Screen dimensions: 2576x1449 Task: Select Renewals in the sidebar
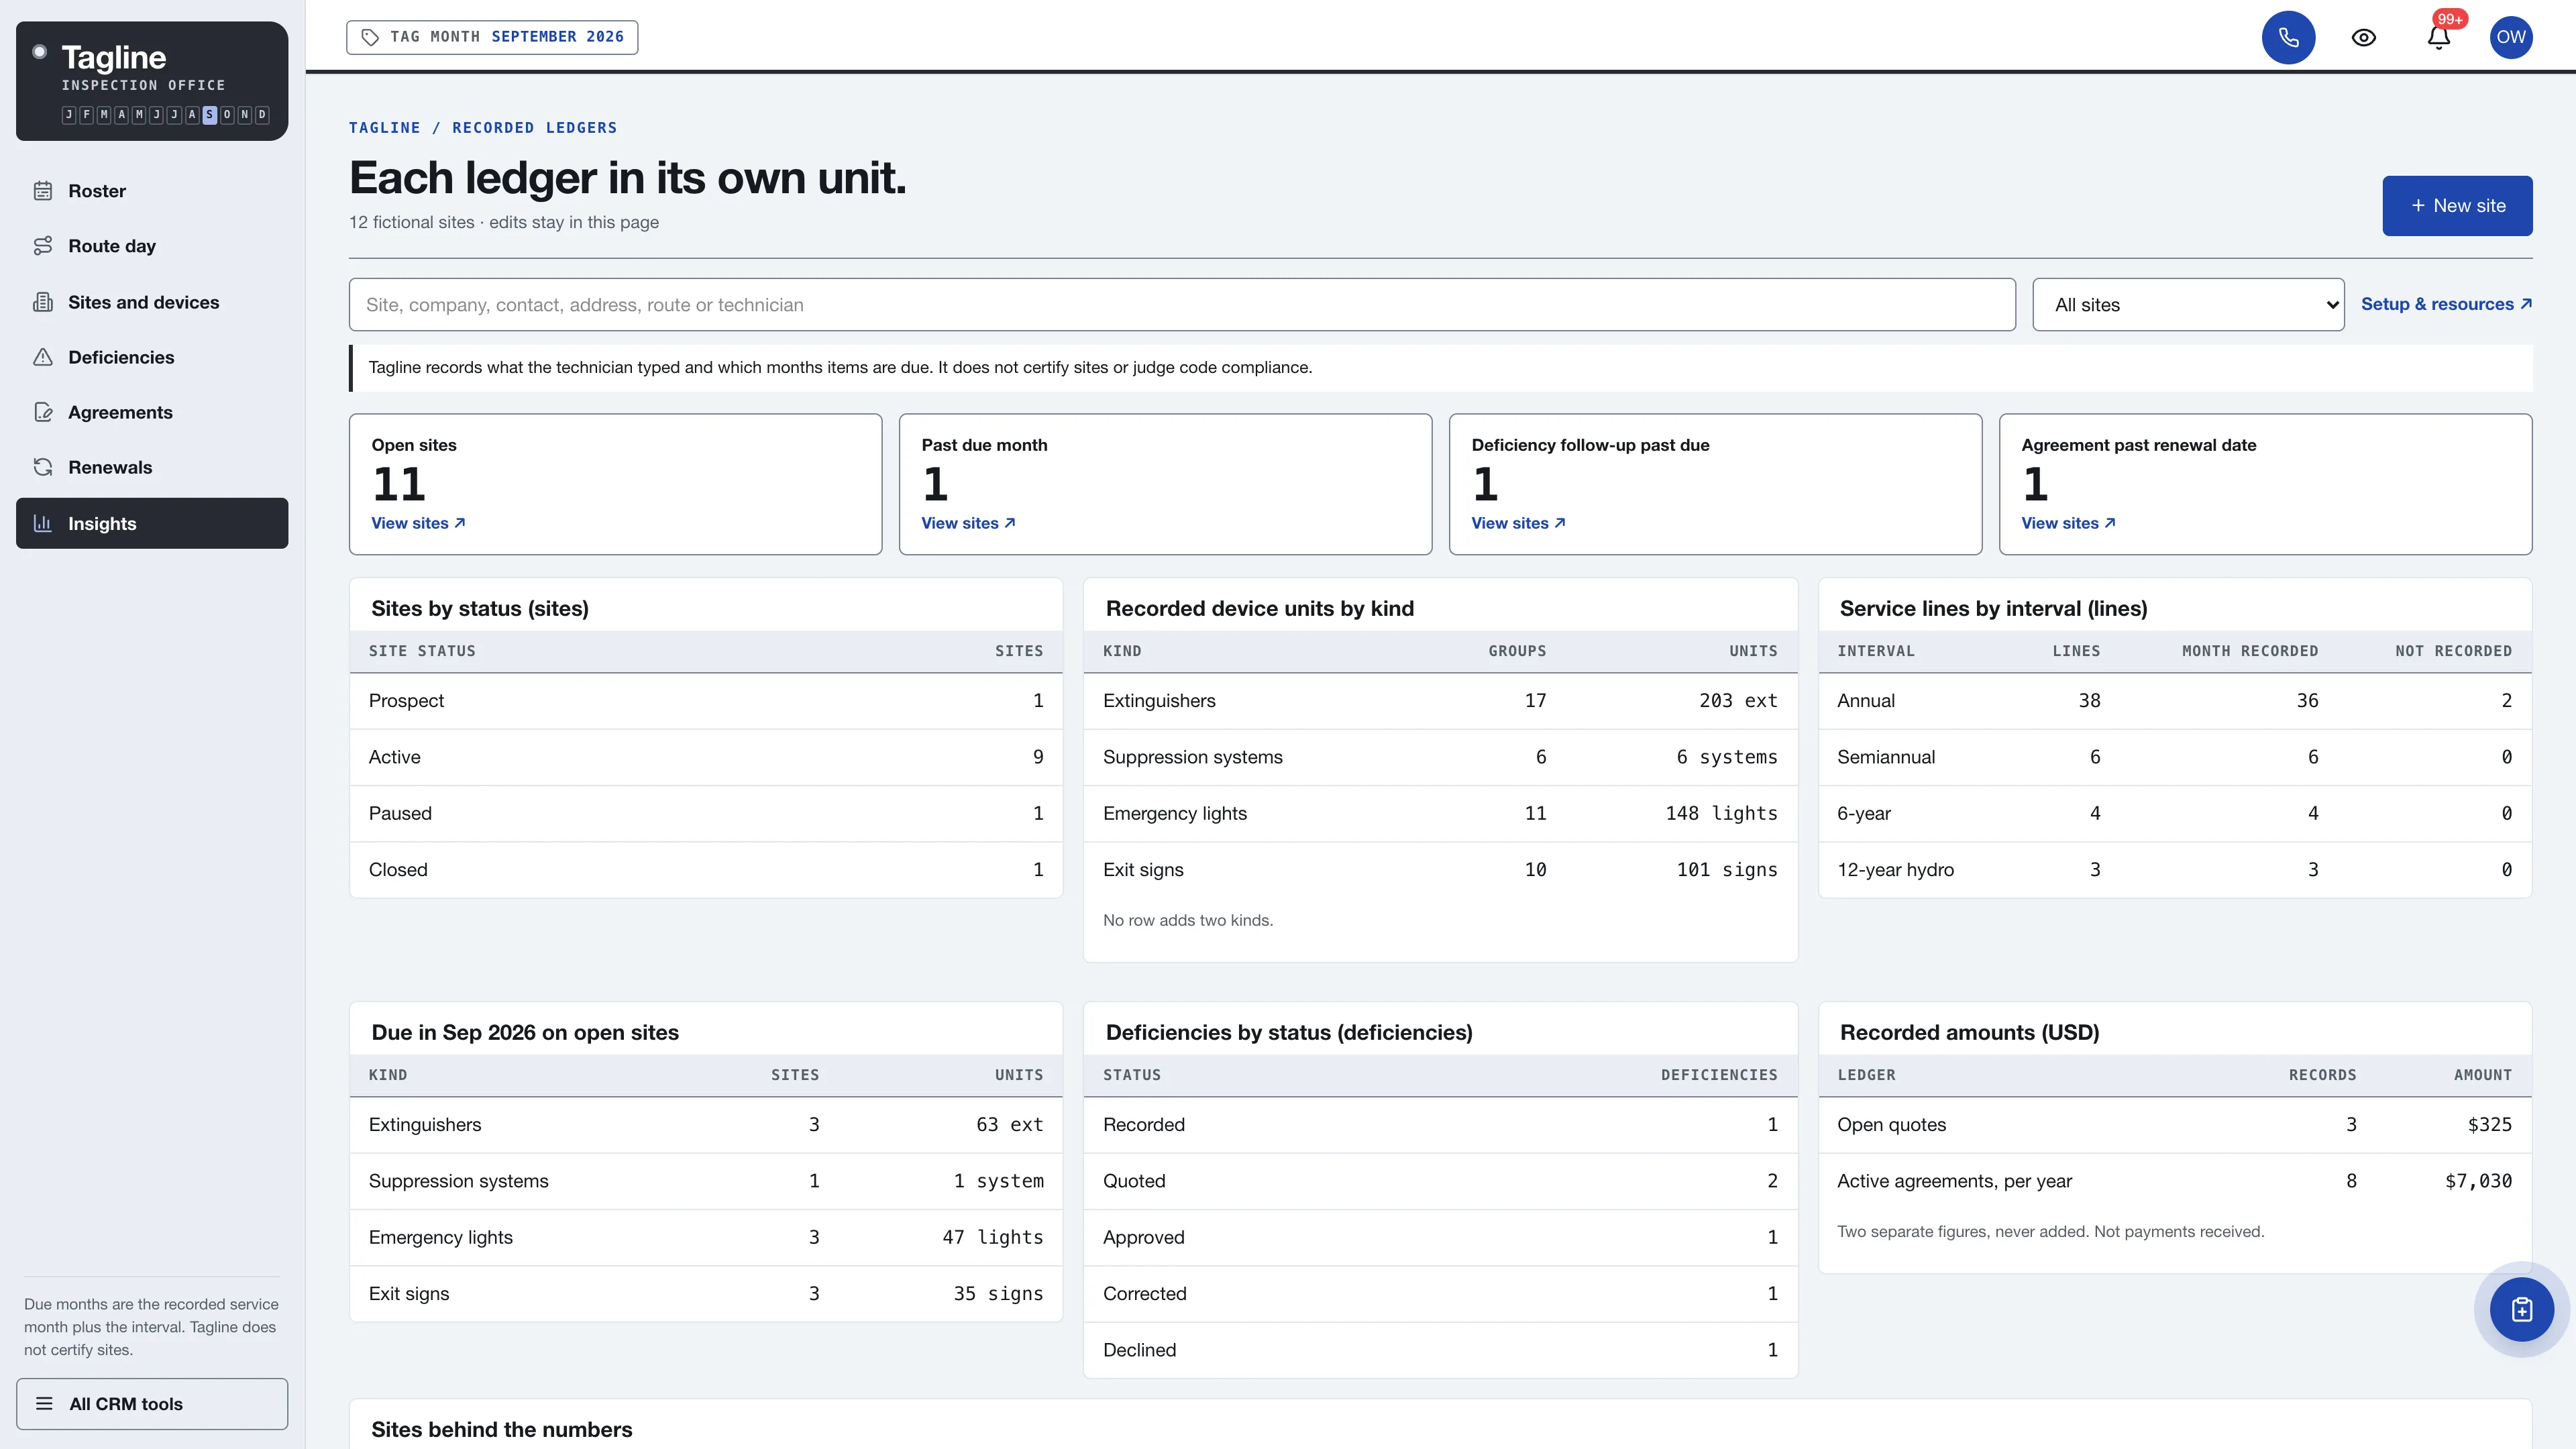click(152, 467)
